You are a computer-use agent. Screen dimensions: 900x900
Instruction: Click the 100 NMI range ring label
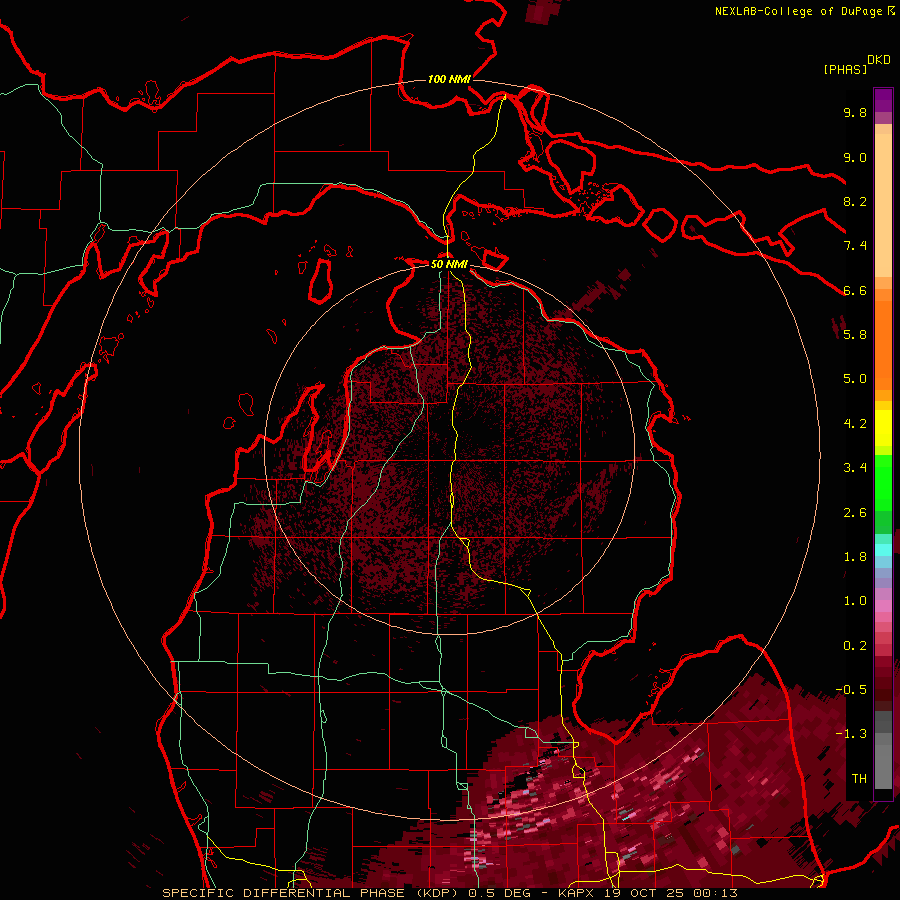pos(449,79)
